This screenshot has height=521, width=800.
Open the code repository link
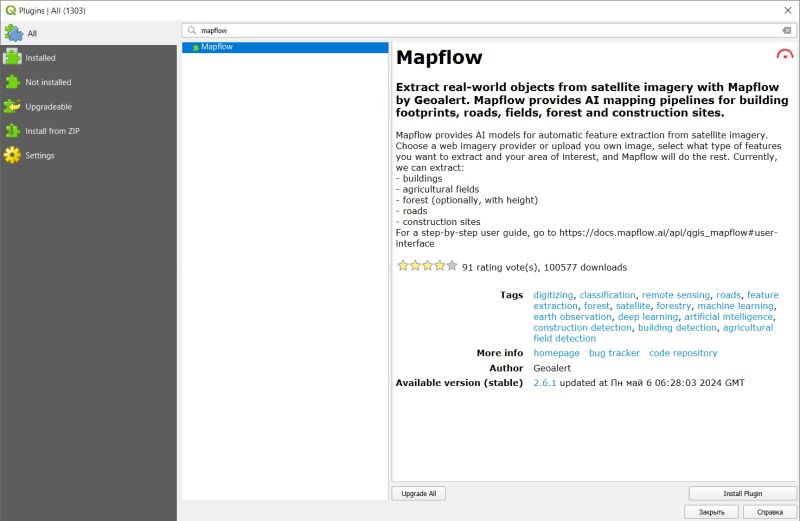tap(683, 353)
